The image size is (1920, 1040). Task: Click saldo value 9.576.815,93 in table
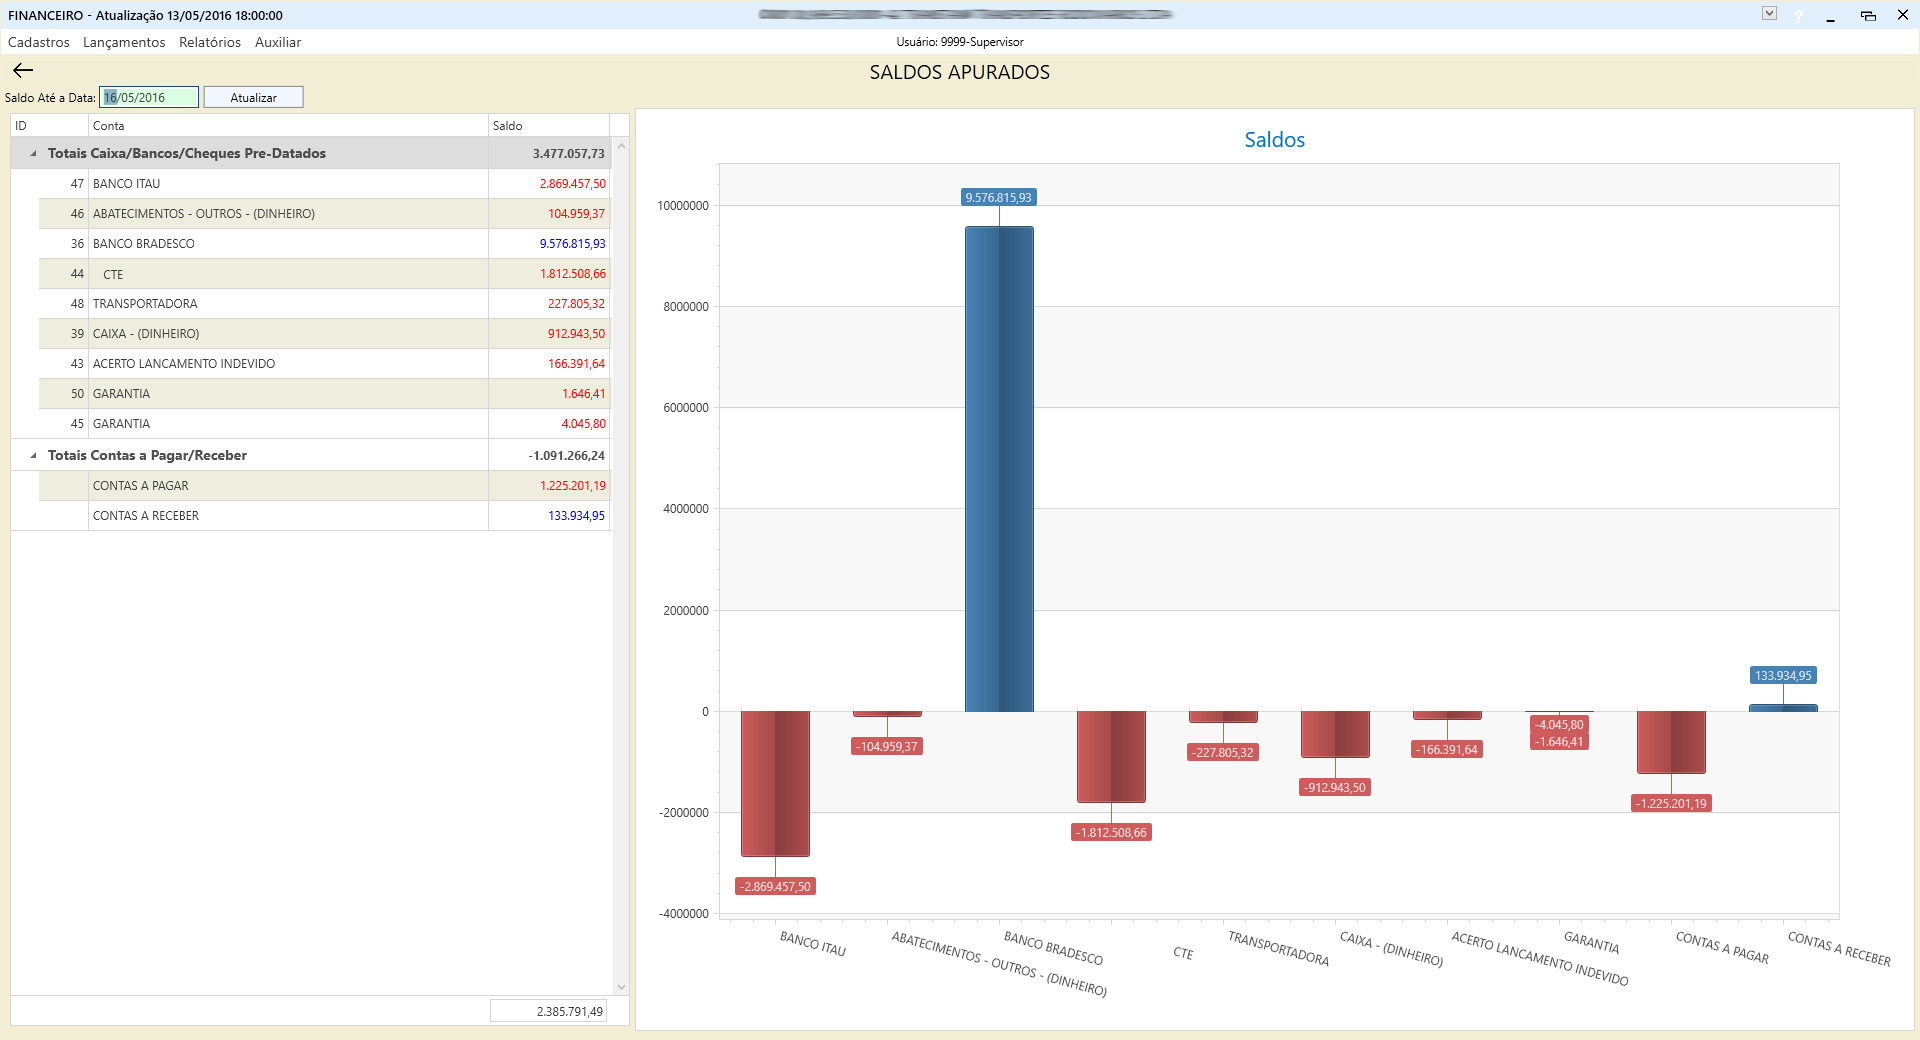(572, 244)
